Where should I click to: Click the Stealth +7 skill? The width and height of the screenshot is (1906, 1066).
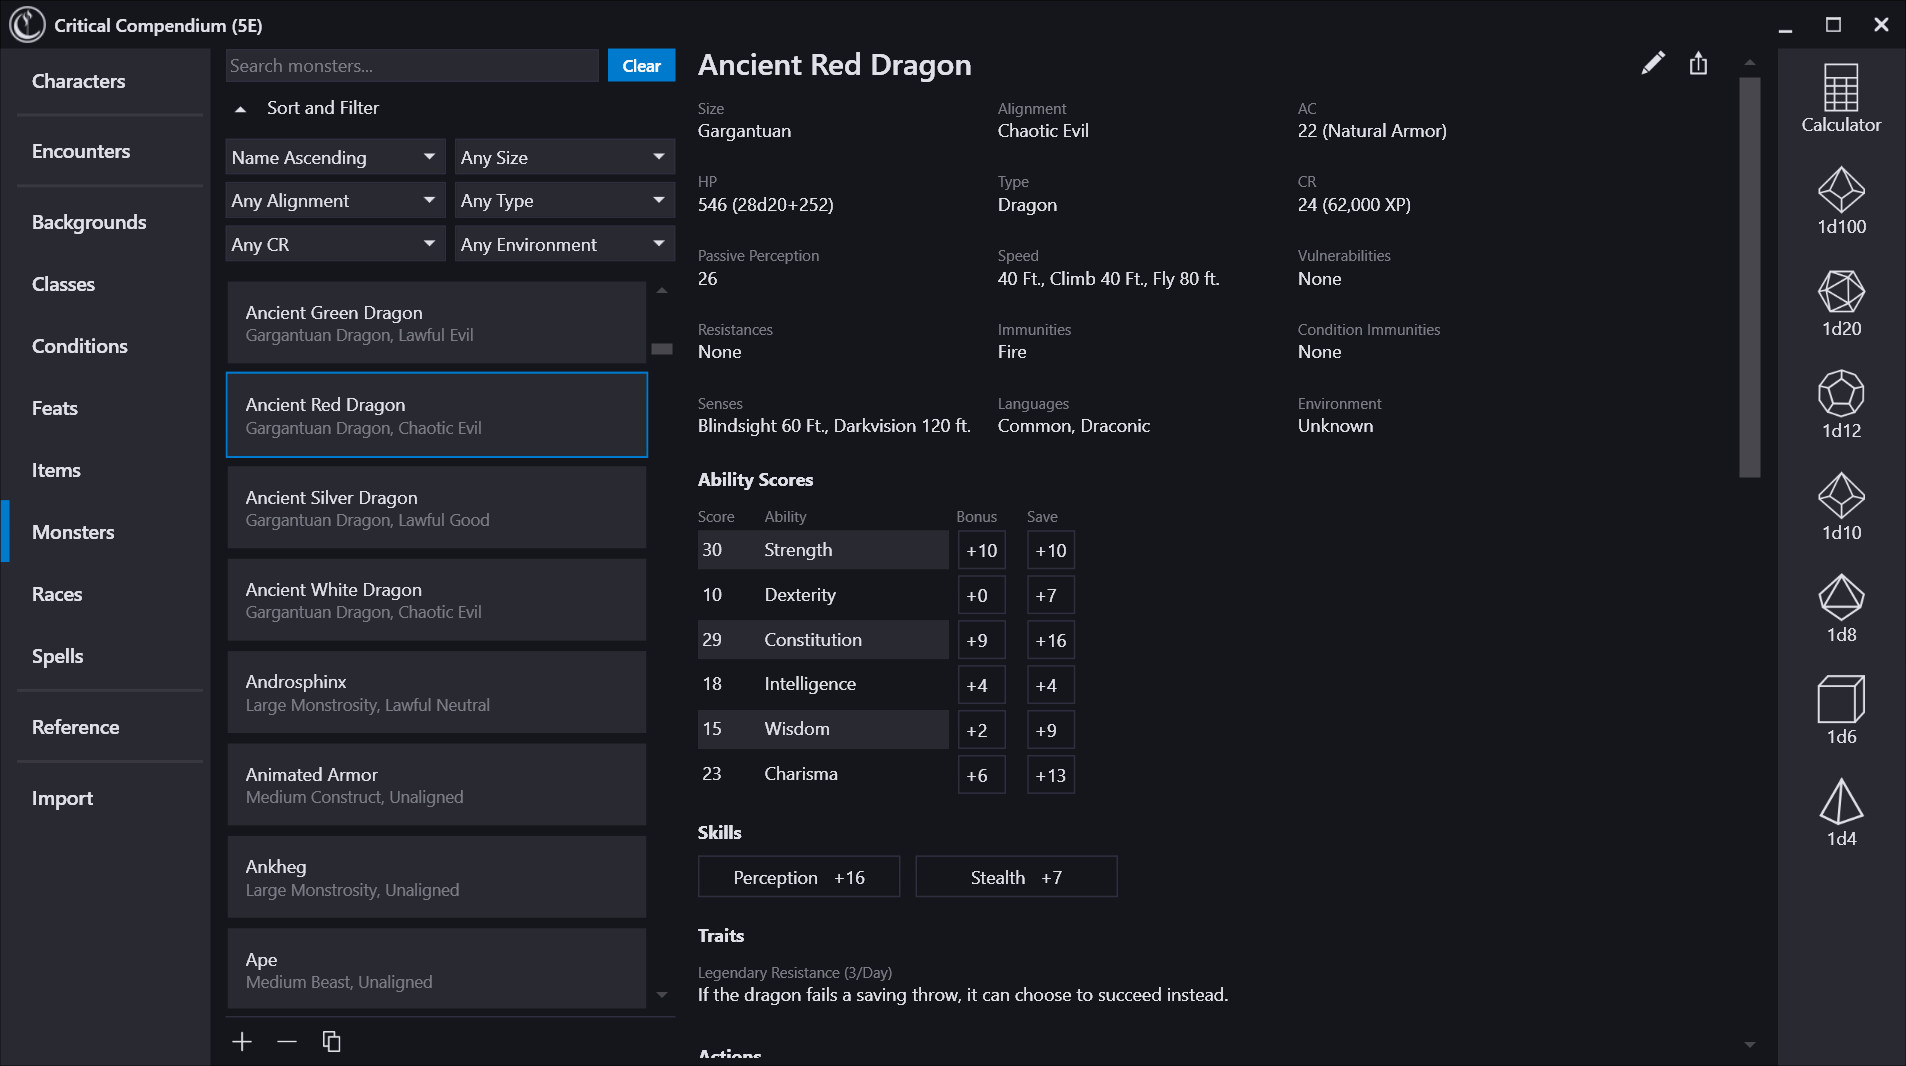[1015, 877]
